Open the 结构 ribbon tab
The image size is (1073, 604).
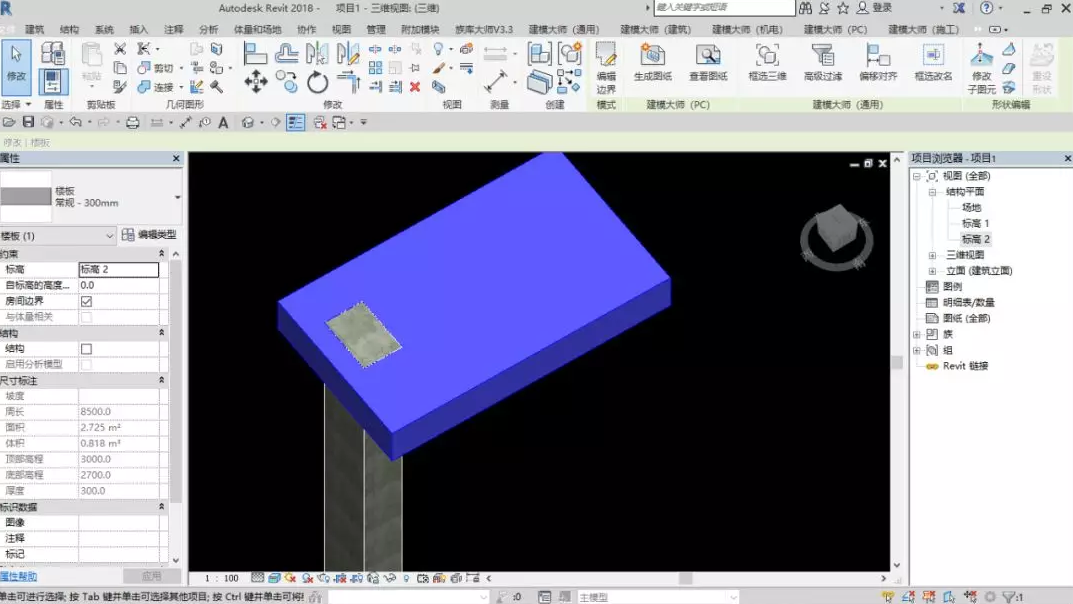coord(69,30)
